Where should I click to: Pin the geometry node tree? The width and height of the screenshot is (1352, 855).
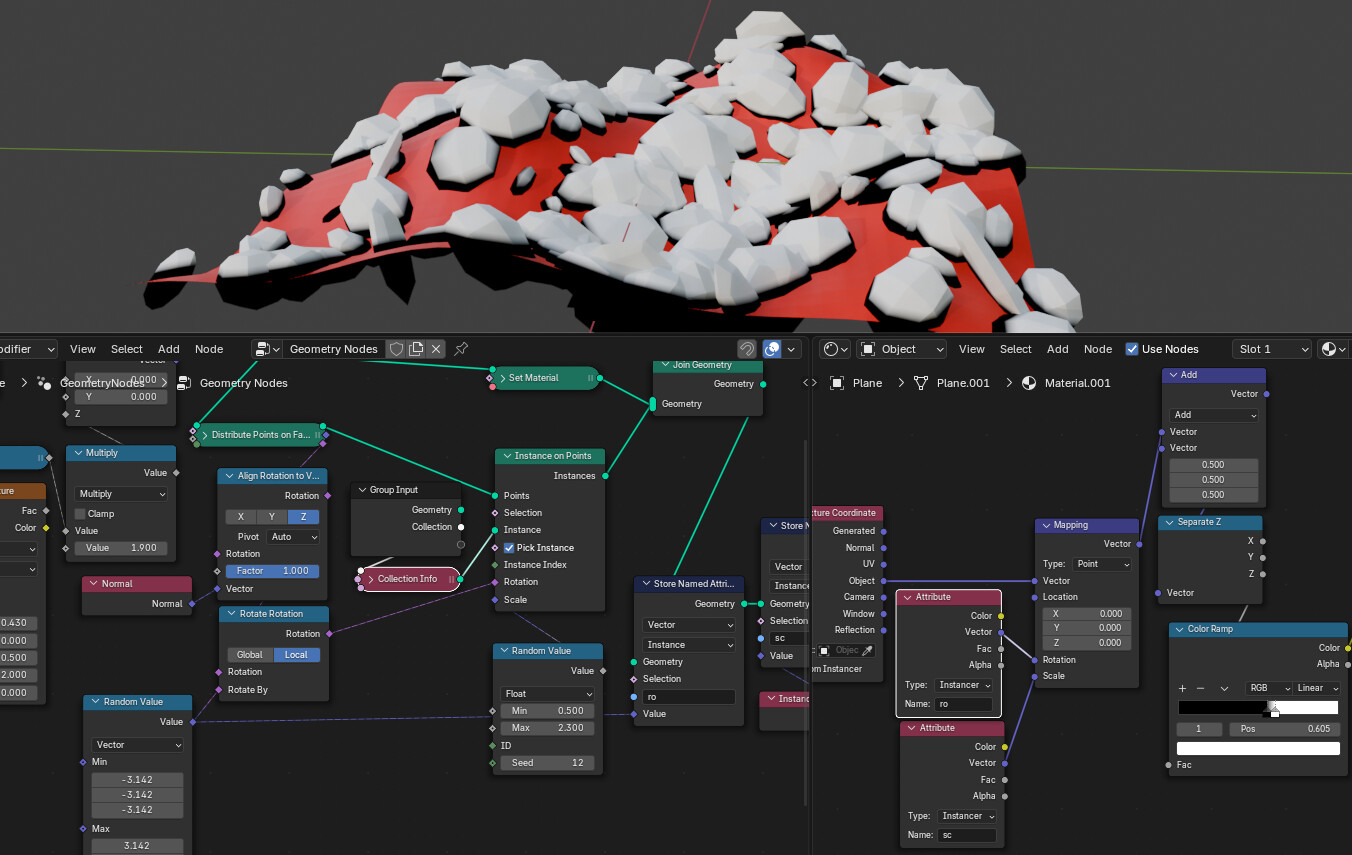(461, 349)
